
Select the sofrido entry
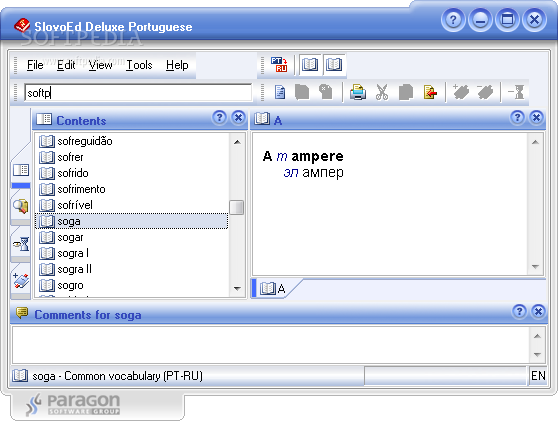(131, 173)
